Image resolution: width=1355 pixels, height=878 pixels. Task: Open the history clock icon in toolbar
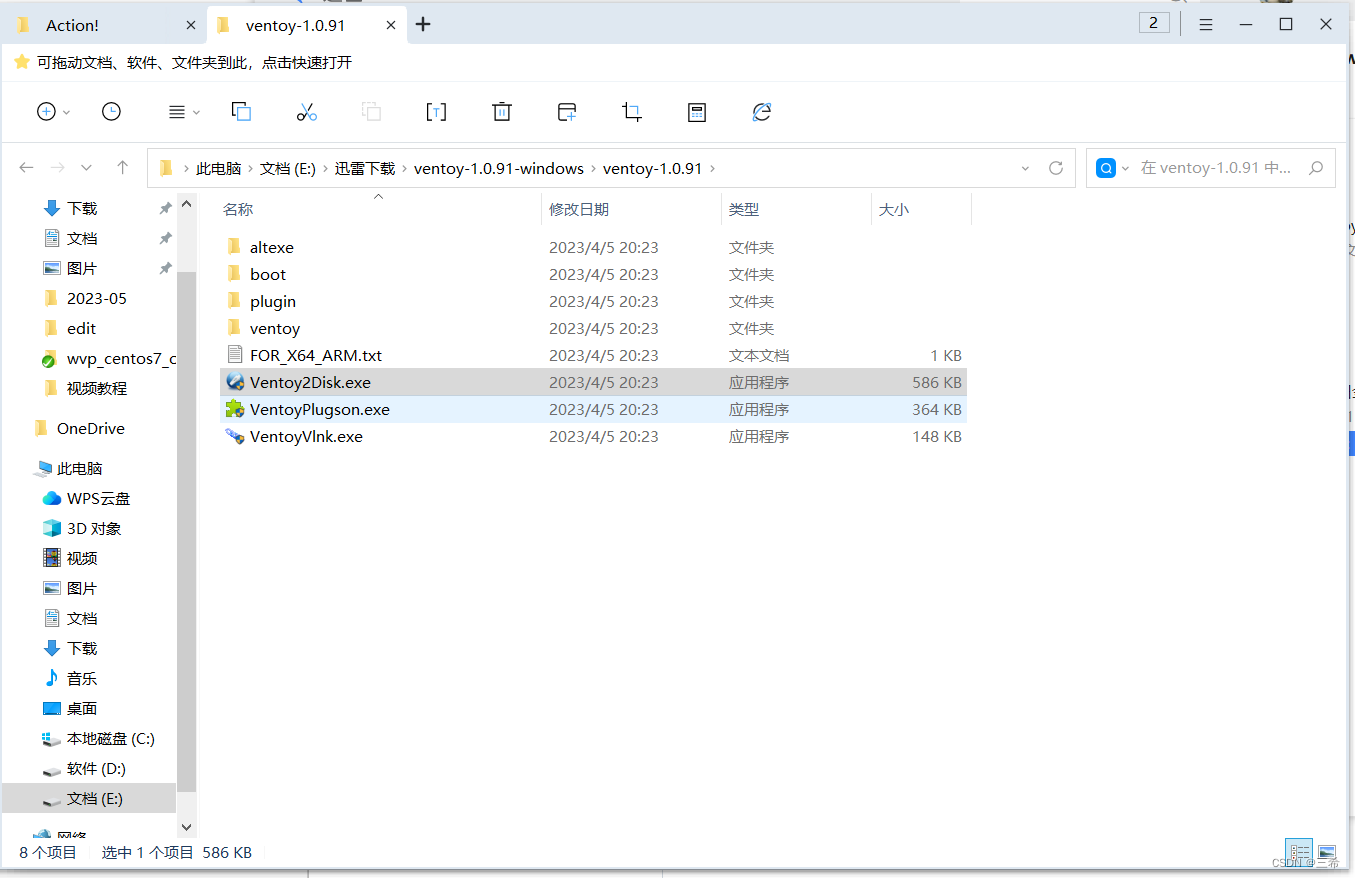click(x=111, y=112)
